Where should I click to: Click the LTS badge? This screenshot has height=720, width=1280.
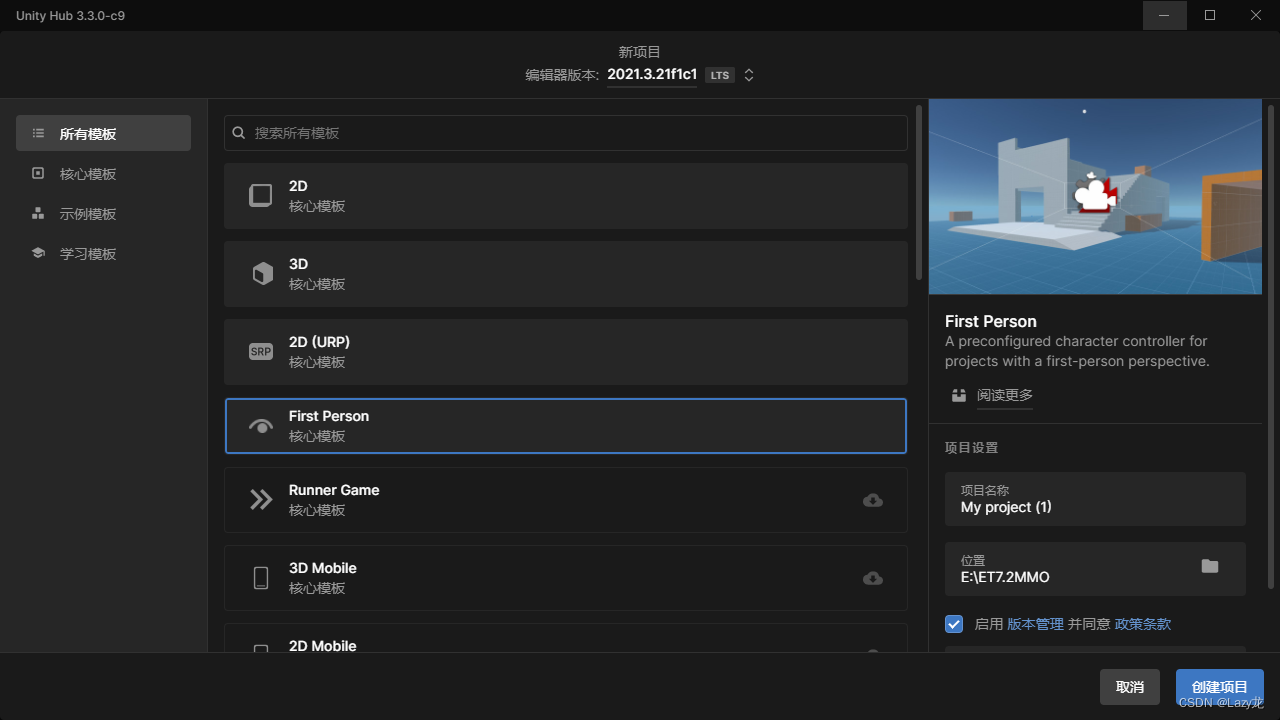(720, 75)
